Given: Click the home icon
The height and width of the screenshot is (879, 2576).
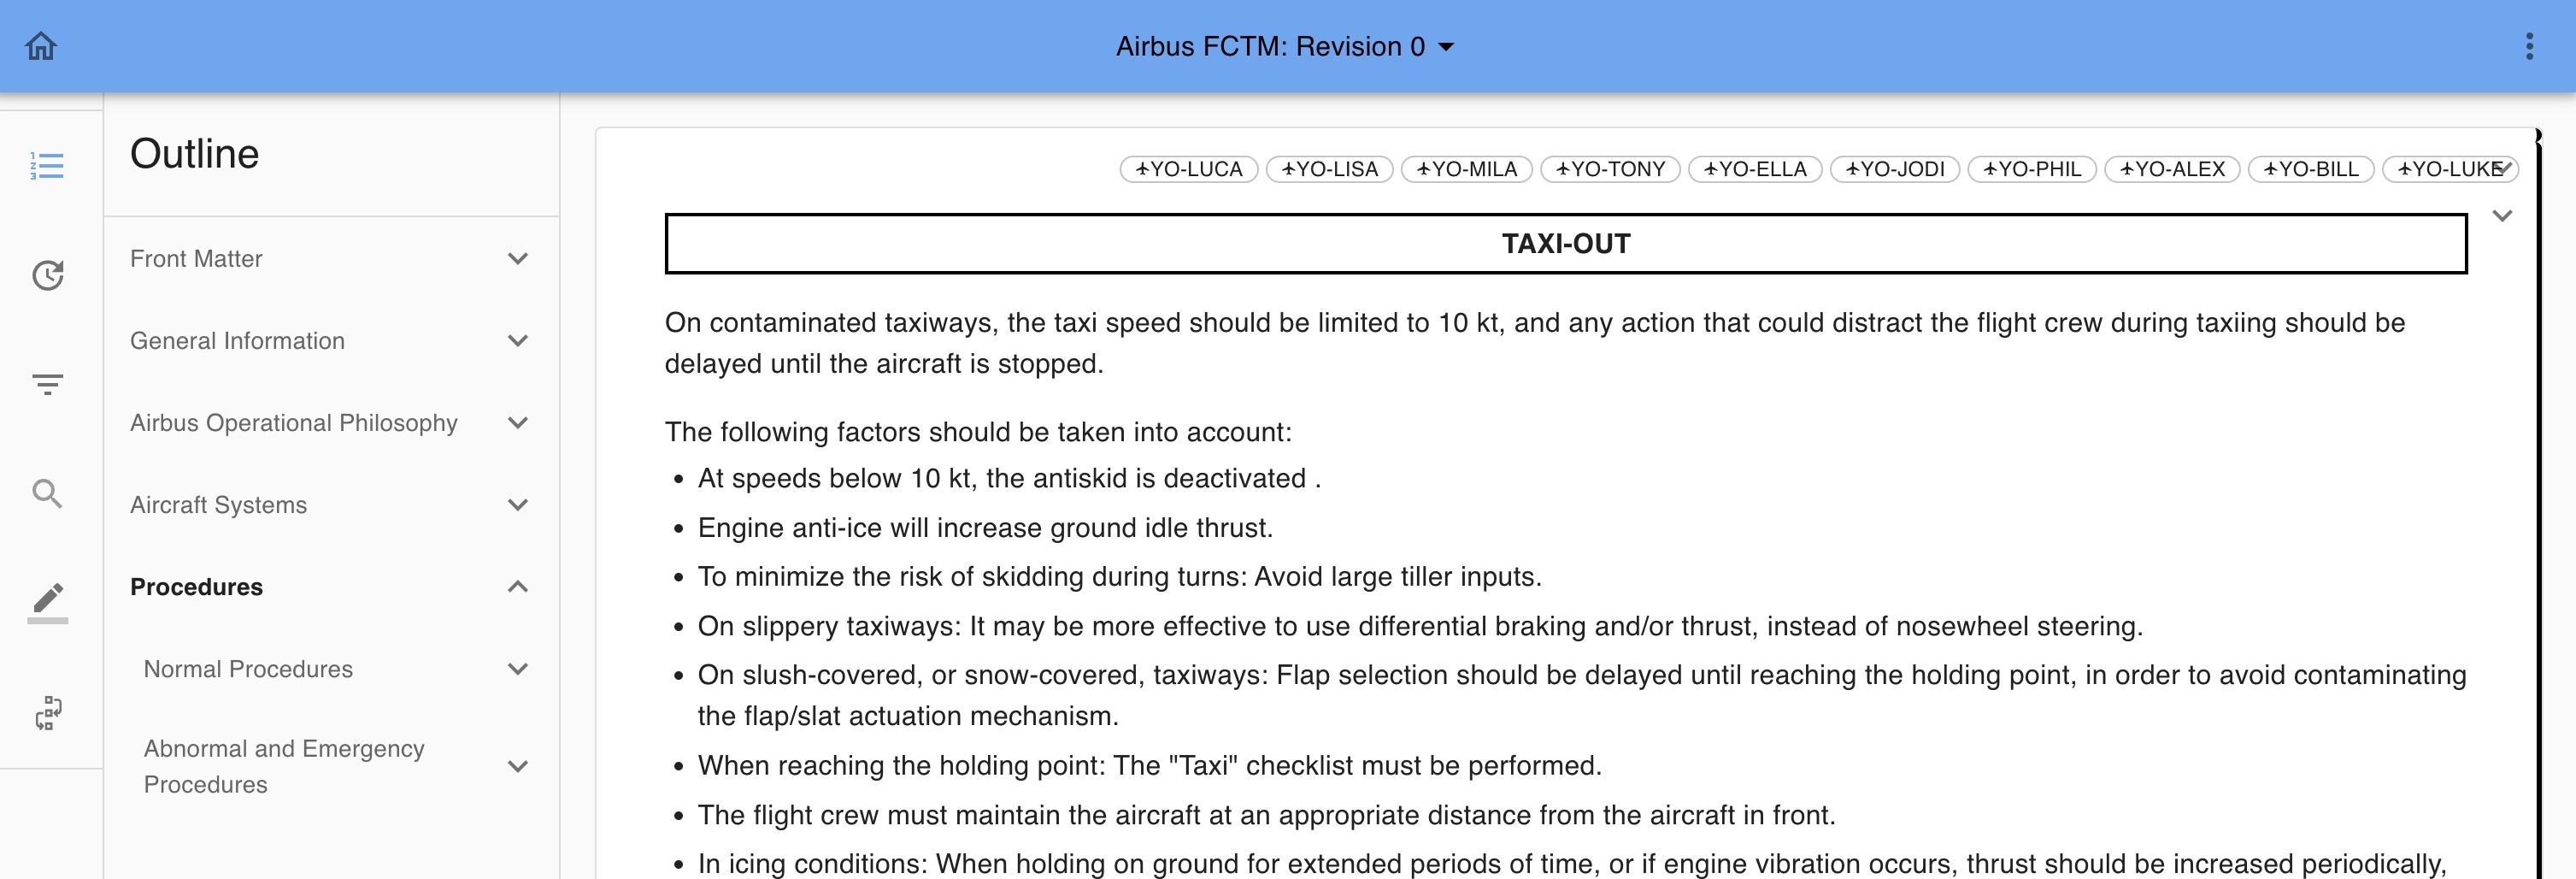Looking at the screenshot, I should (x=41, y=46).
